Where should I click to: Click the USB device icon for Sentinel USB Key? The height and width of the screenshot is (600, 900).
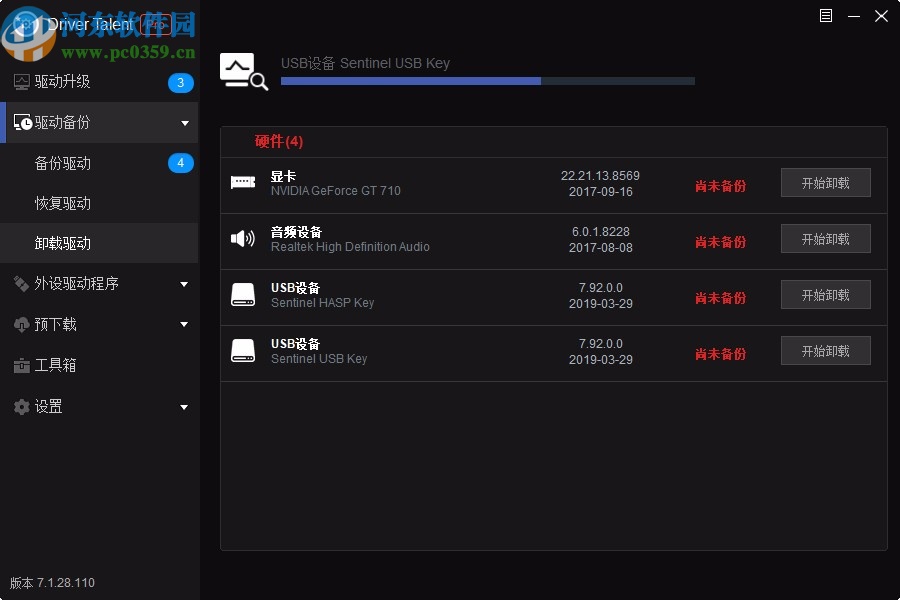pyautogui.click(x=242, y=350)
